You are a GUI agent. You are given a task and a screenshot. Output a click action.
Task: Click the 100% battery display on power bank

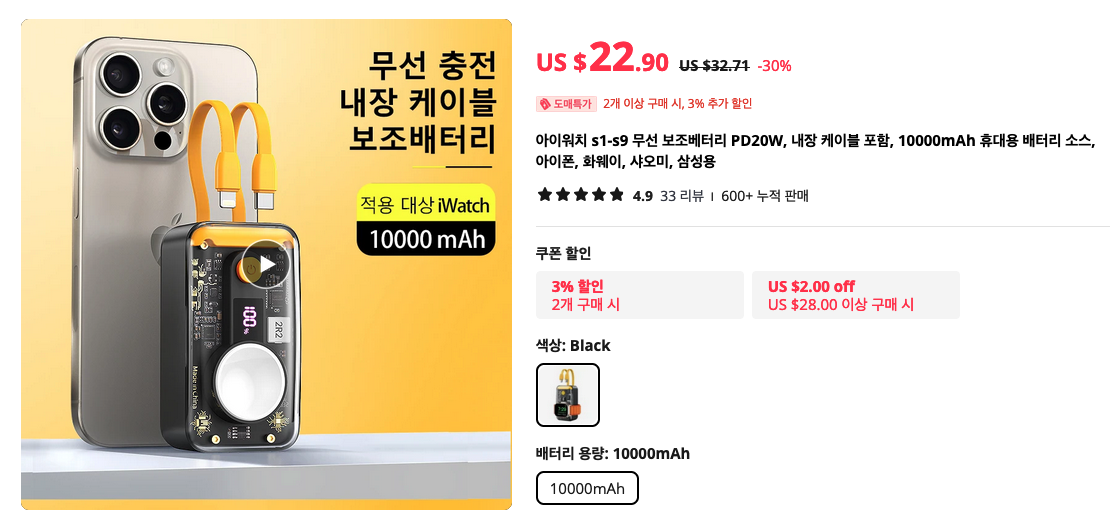tap(248, 318)
